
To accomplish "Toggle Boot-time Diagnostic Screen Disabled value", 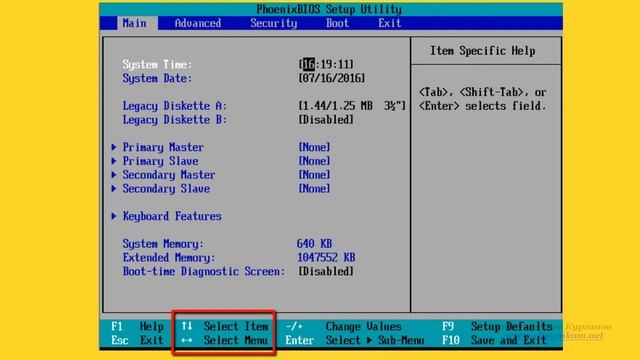I will click(326, 271).
